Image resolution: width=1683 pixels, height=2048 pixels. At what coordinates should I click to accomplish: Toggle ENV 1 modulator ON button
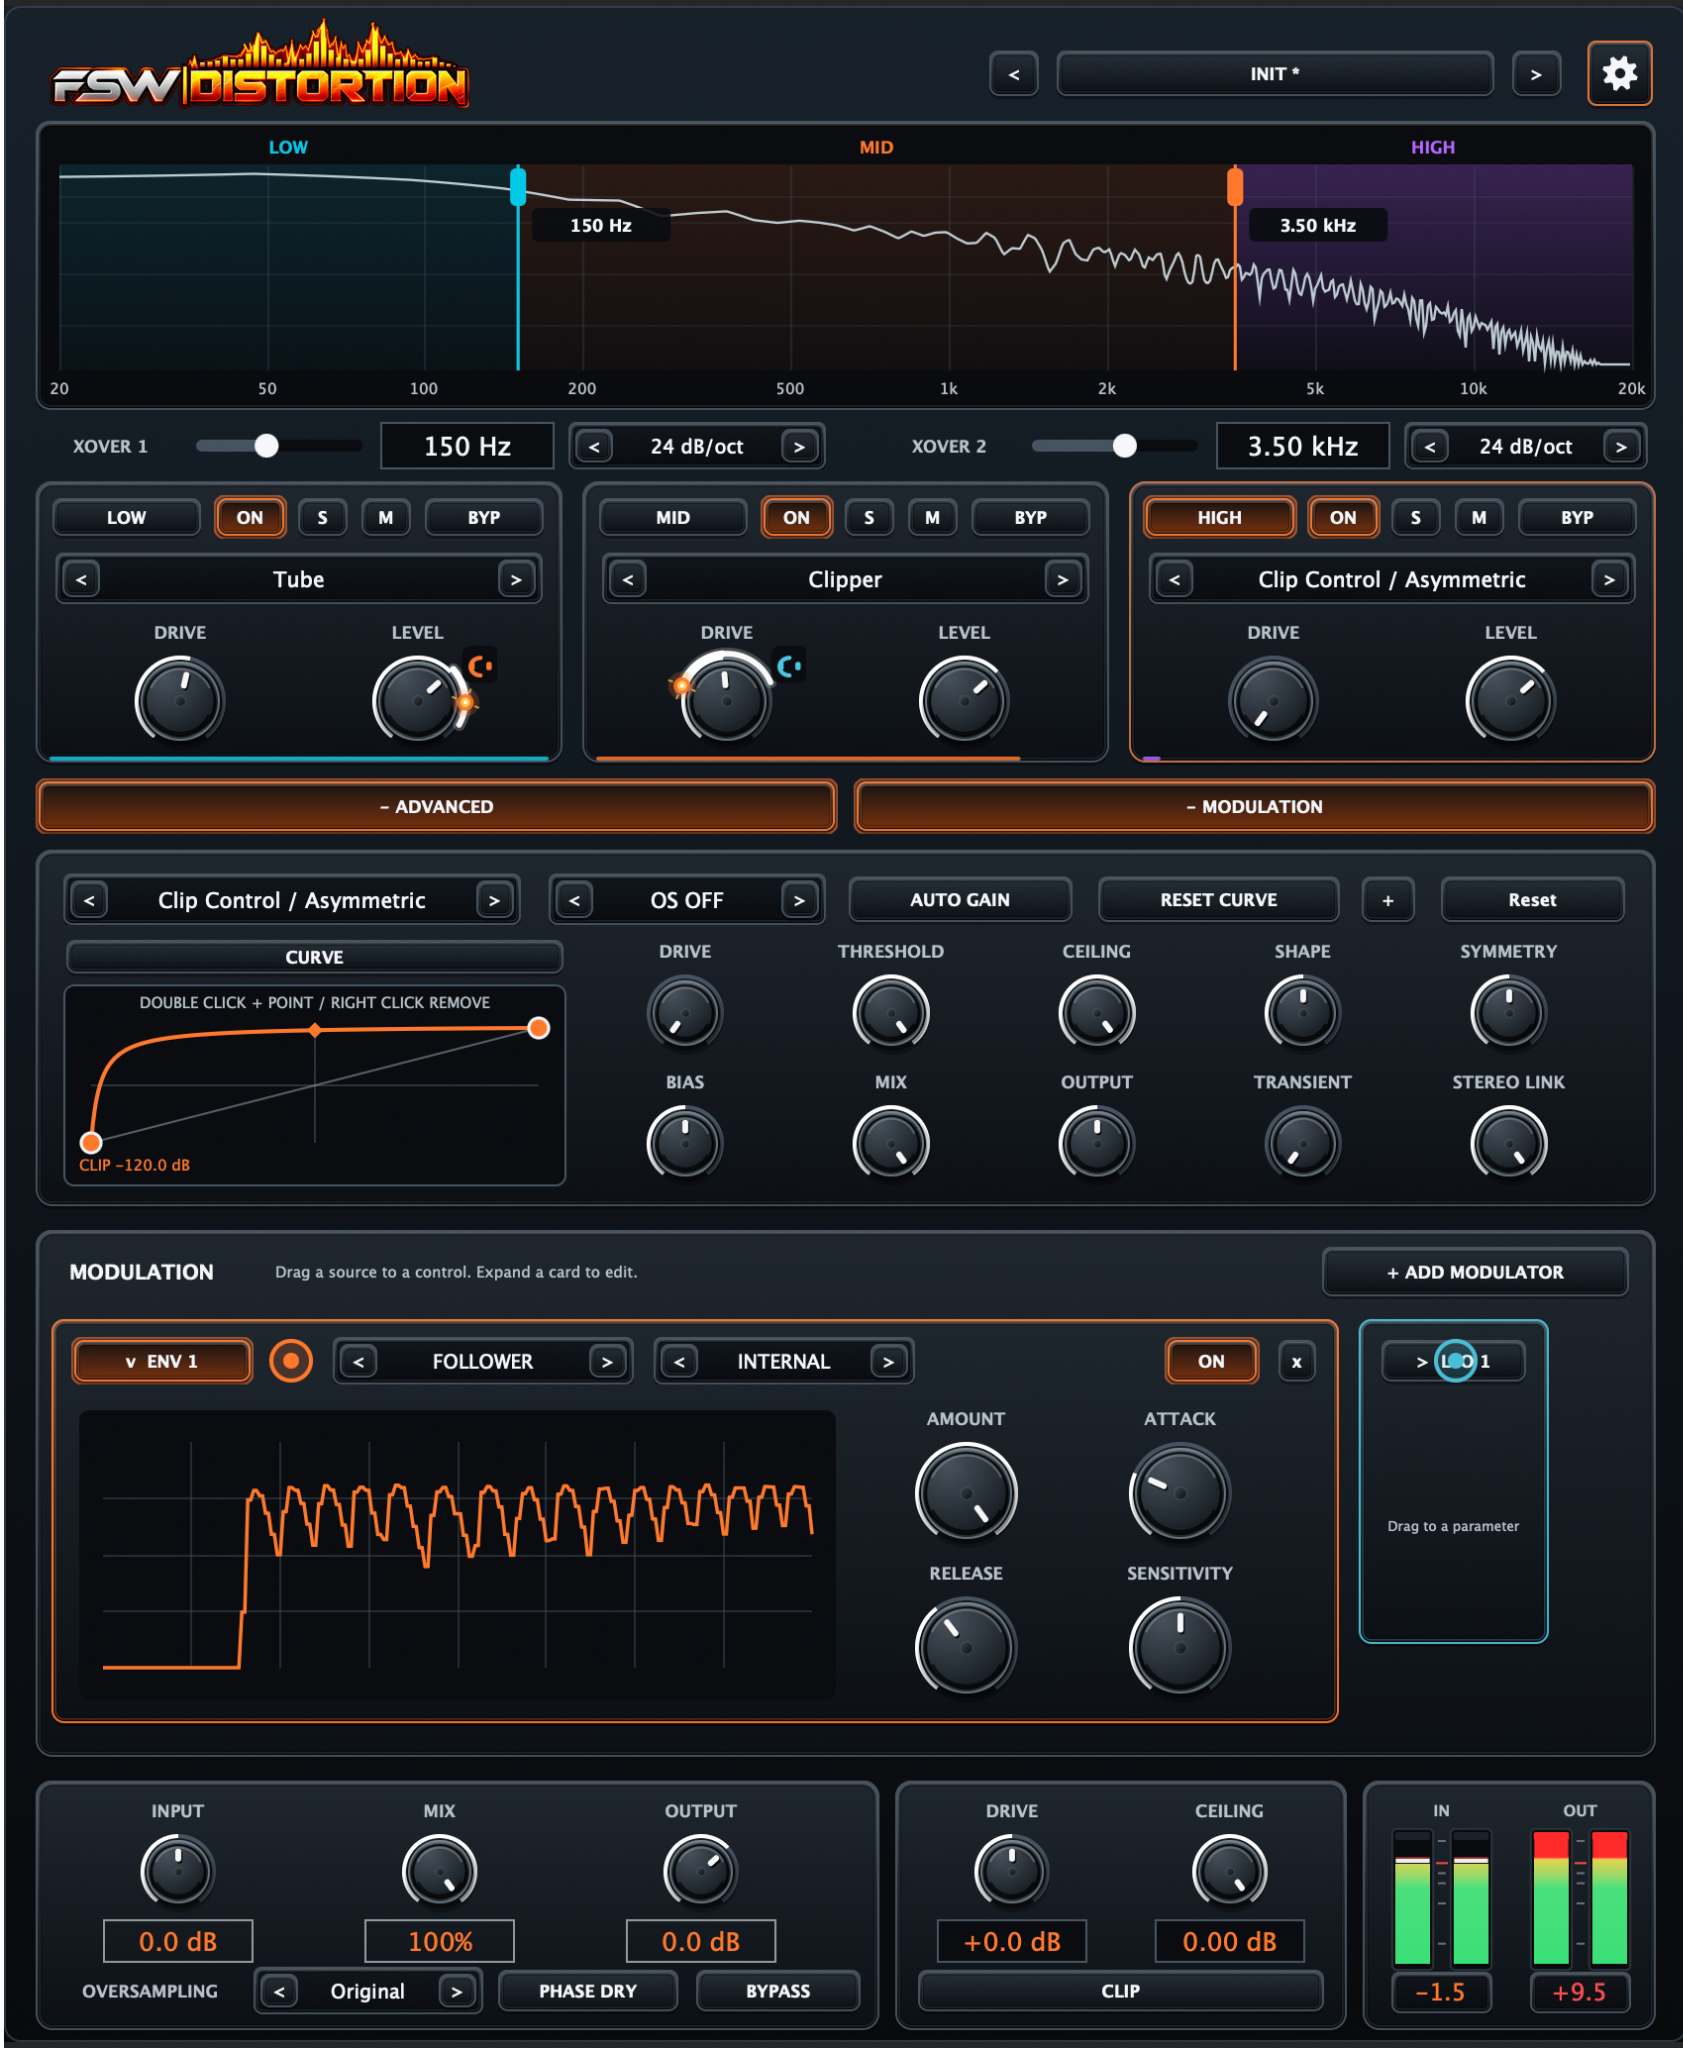click(x=1211, y=1362)
